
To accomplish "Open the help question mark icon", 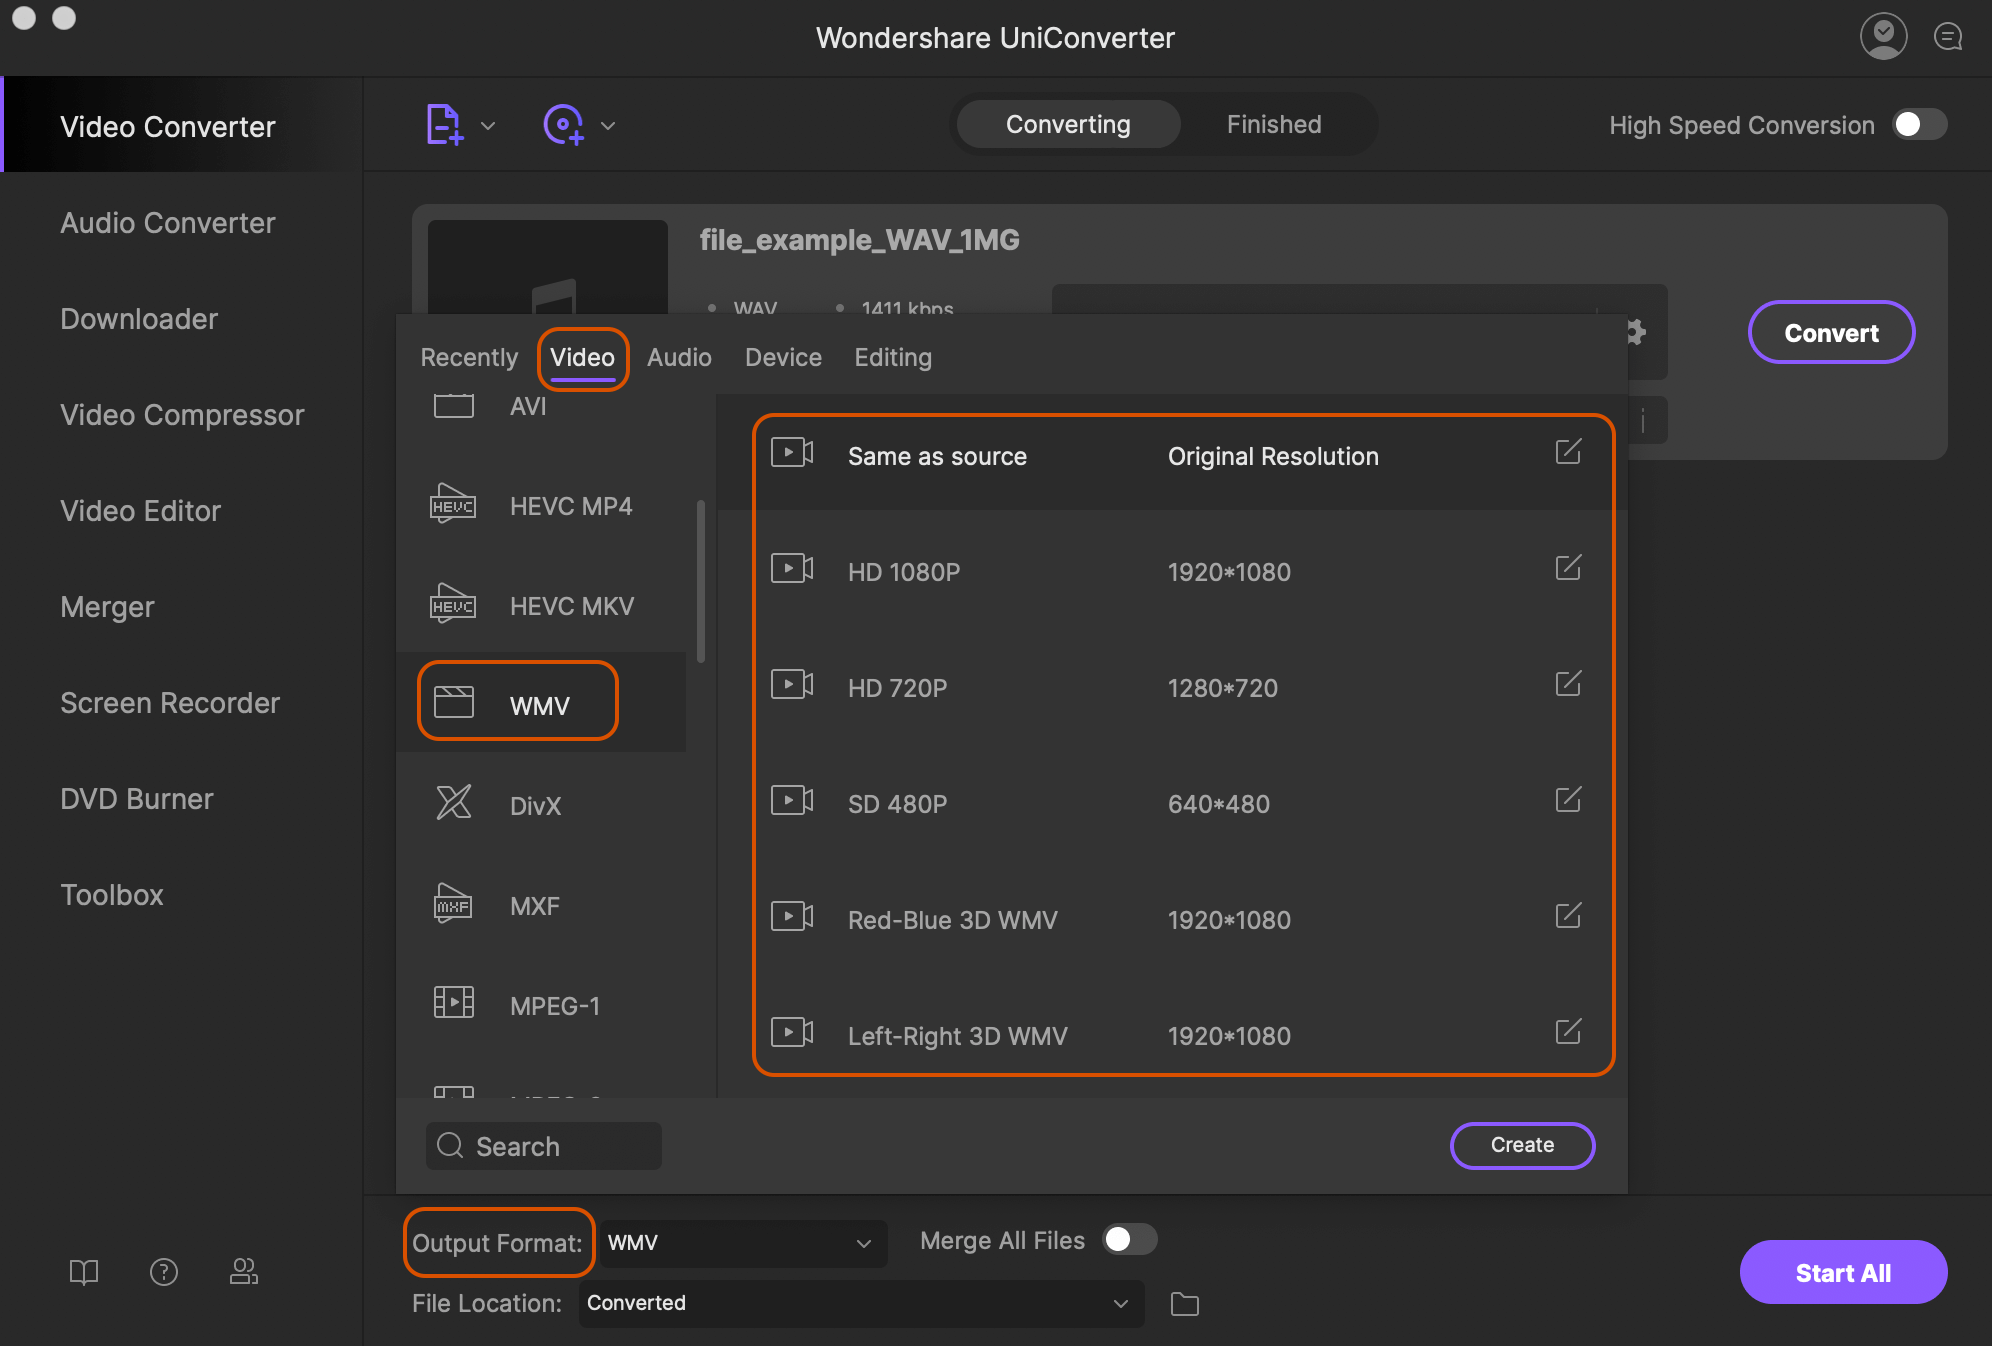I will [164, 1272].
